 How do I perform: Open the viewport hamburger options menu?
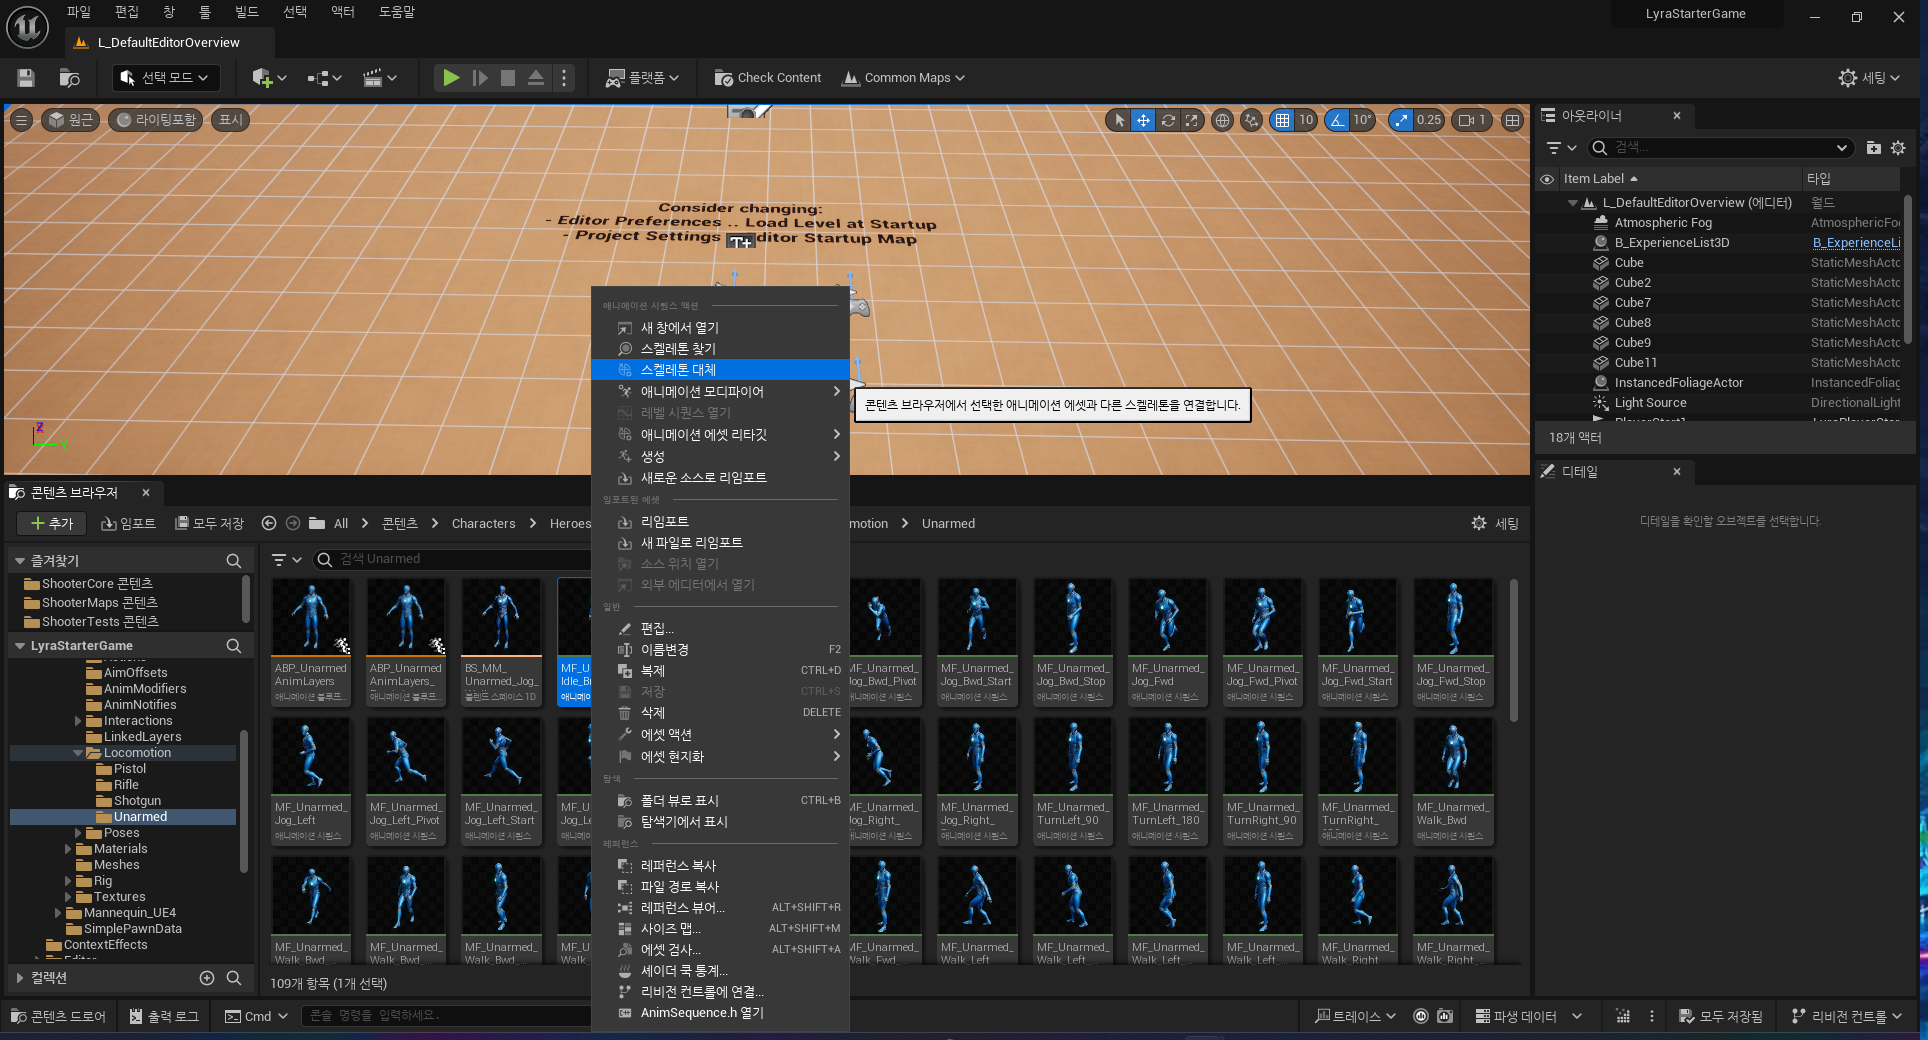click(x=21, y=120)
